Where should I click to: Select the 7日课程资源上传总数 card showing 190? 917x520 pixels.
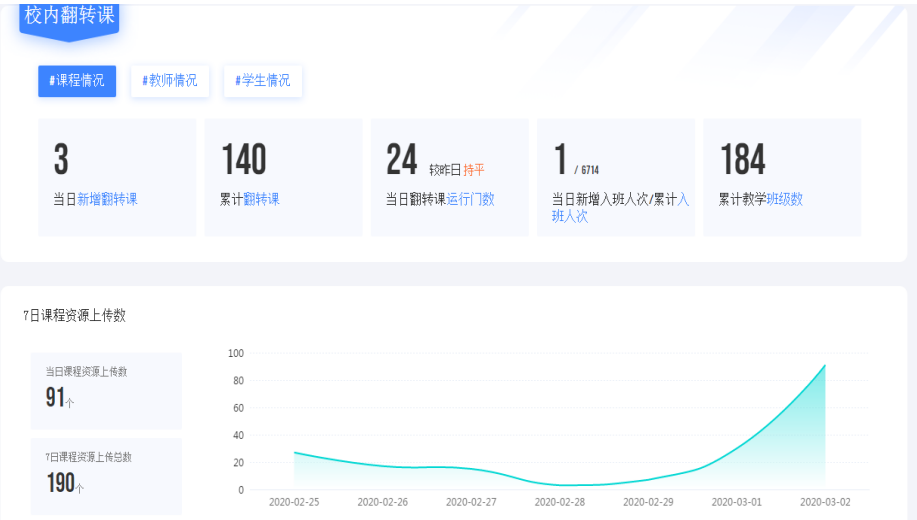tap(106, 475)
